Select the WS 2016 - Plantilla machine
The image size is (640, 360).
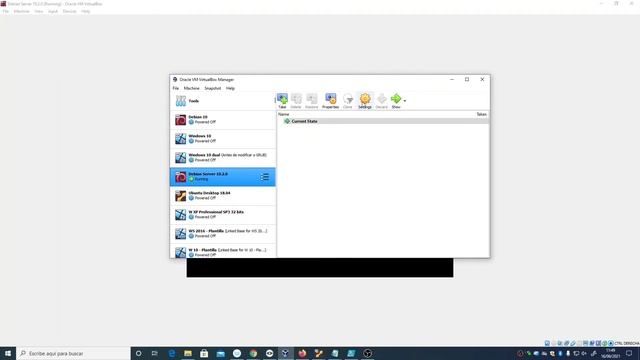(x=223, y=233)
